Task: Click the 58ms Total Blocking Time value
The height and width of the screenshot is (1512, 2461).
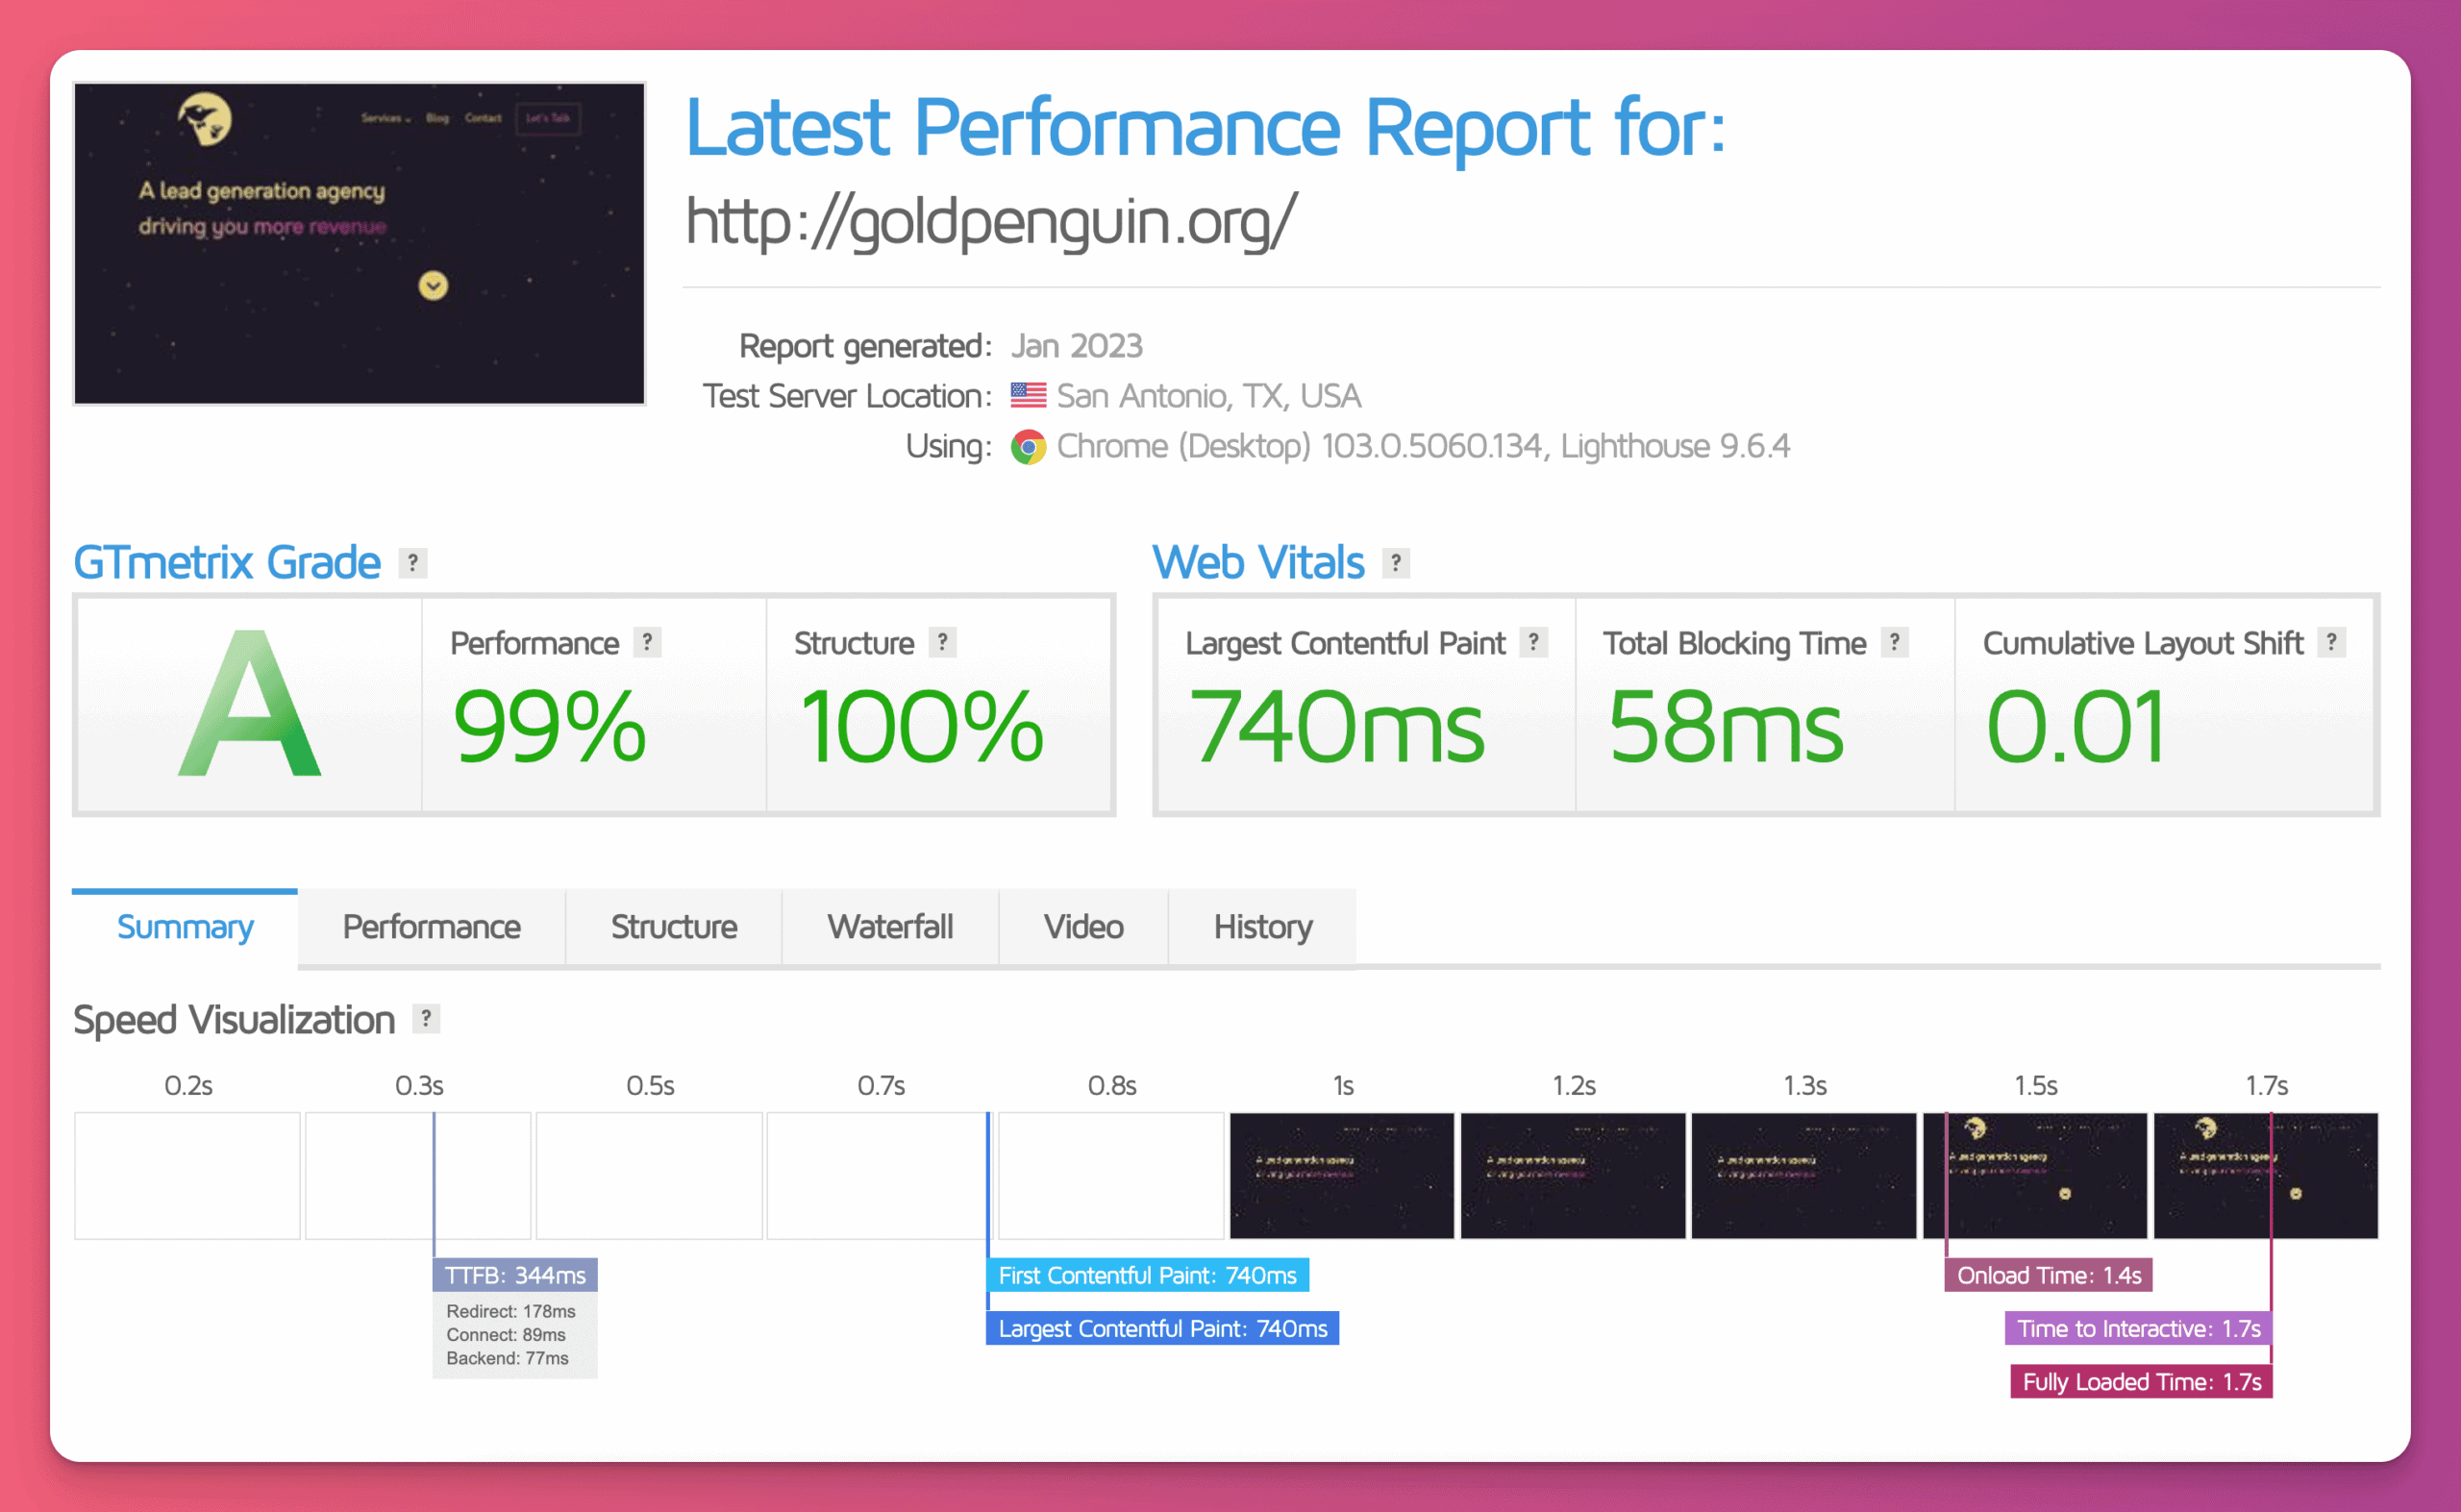Action: point(1725,728)
